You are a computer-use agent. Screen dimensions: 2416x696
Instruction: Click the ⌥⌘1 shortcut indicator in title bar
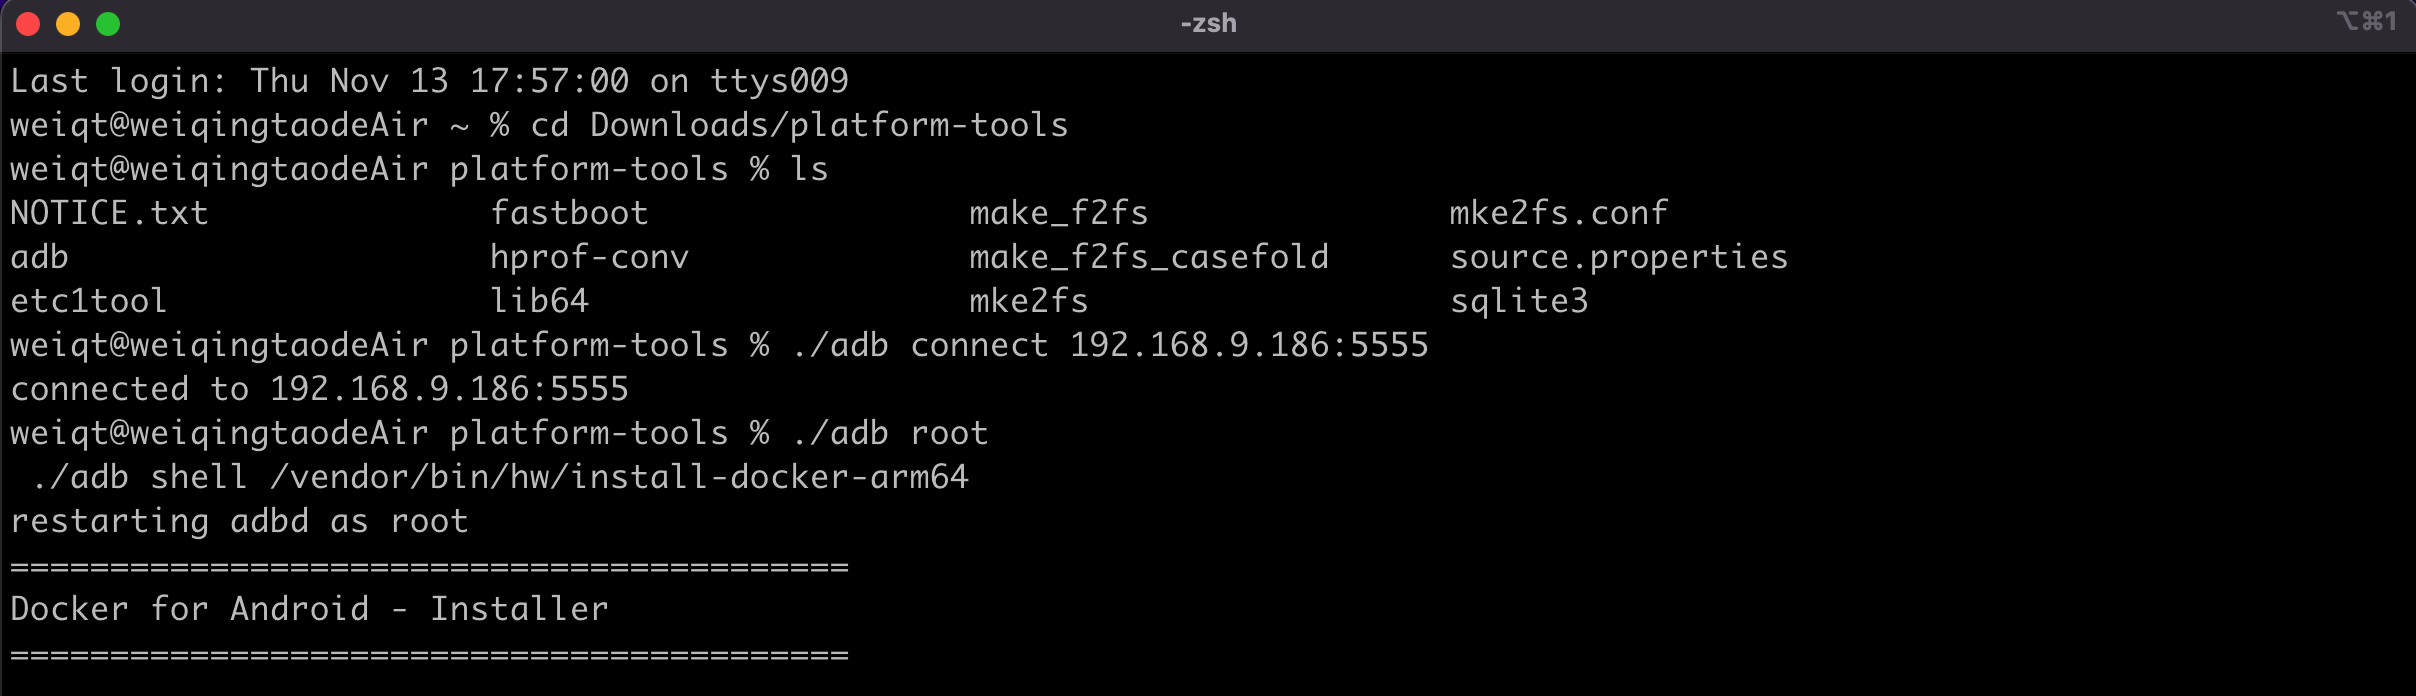2366,21
